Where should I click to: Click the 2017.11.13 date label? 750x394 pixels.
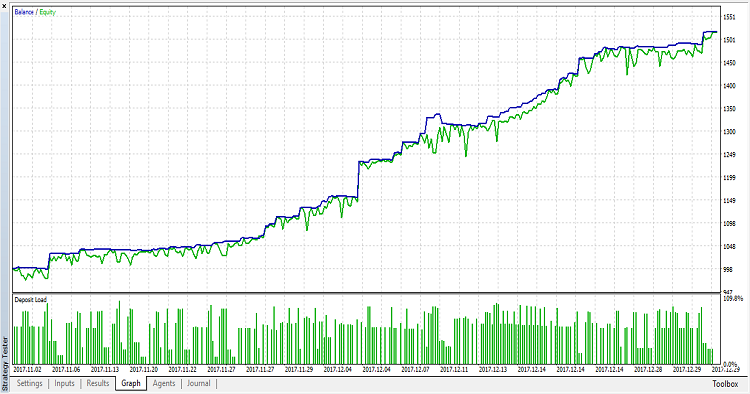105,370
